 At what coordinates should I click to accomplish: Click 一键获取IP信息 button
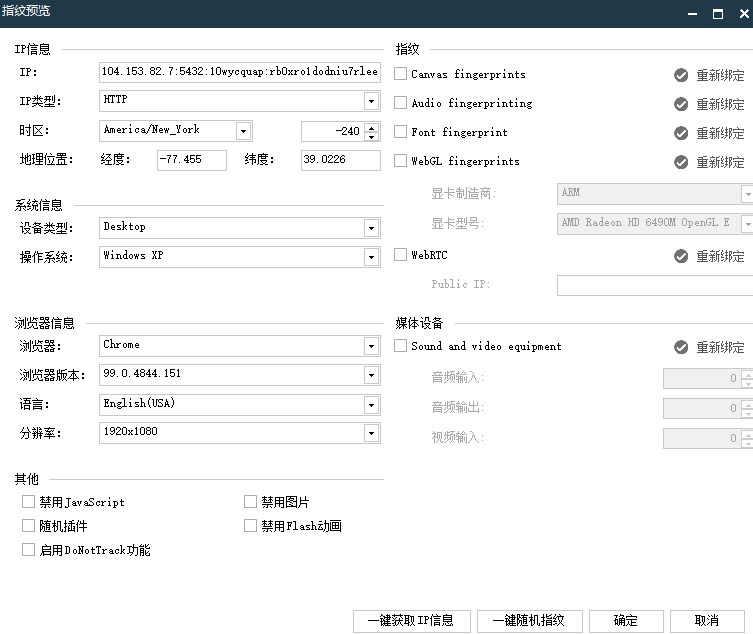pyautogui.click(x=412, y=621)
